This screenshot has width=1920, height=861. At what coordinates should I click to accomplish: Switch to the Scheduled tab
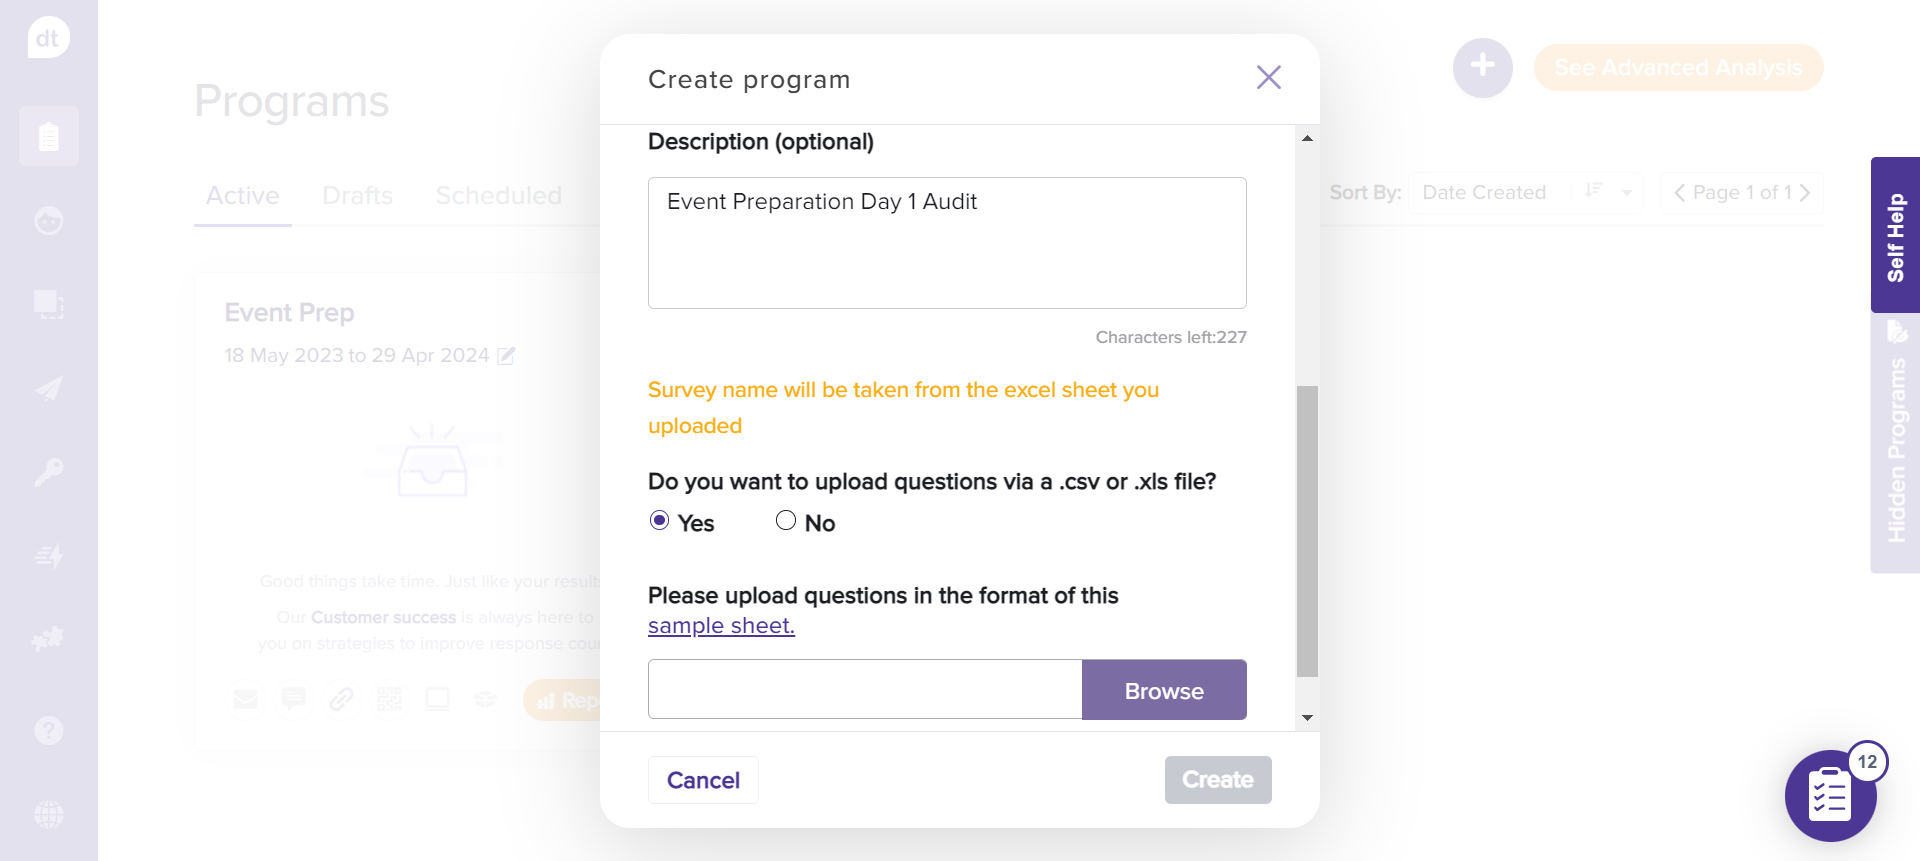(498, 195)
